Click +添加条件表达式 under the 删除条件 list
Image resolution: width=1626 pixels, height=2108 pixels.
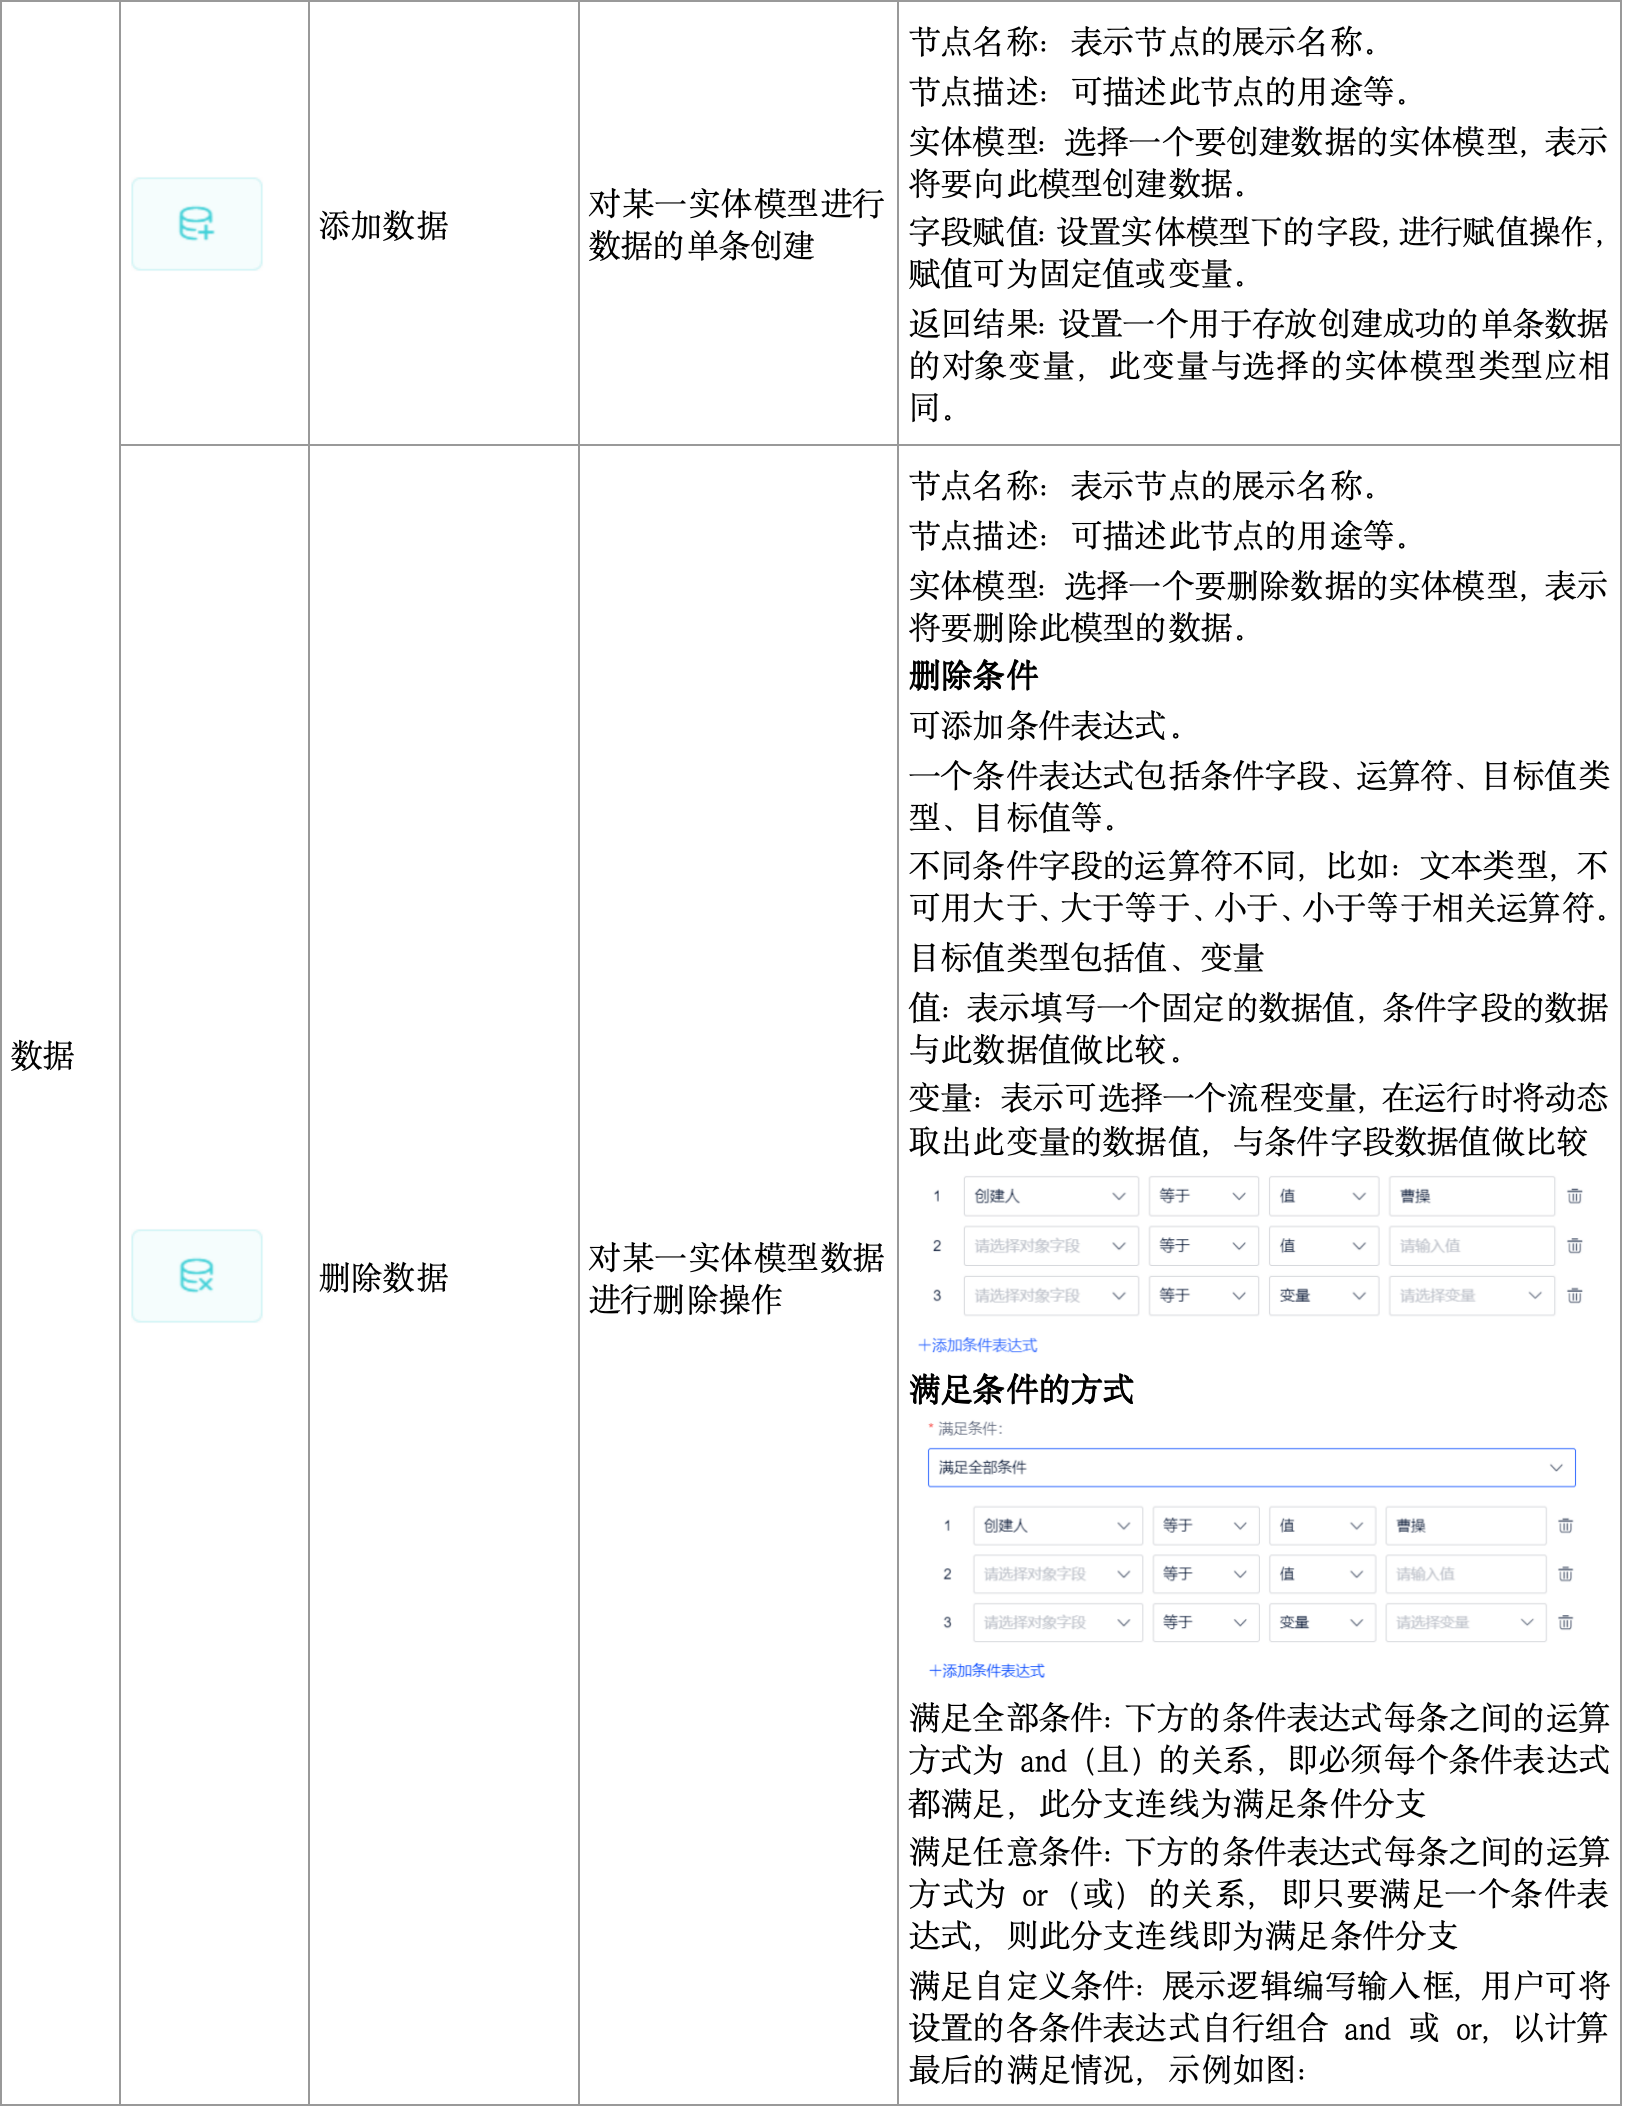pyautogui.click(x=978, y=1345)
